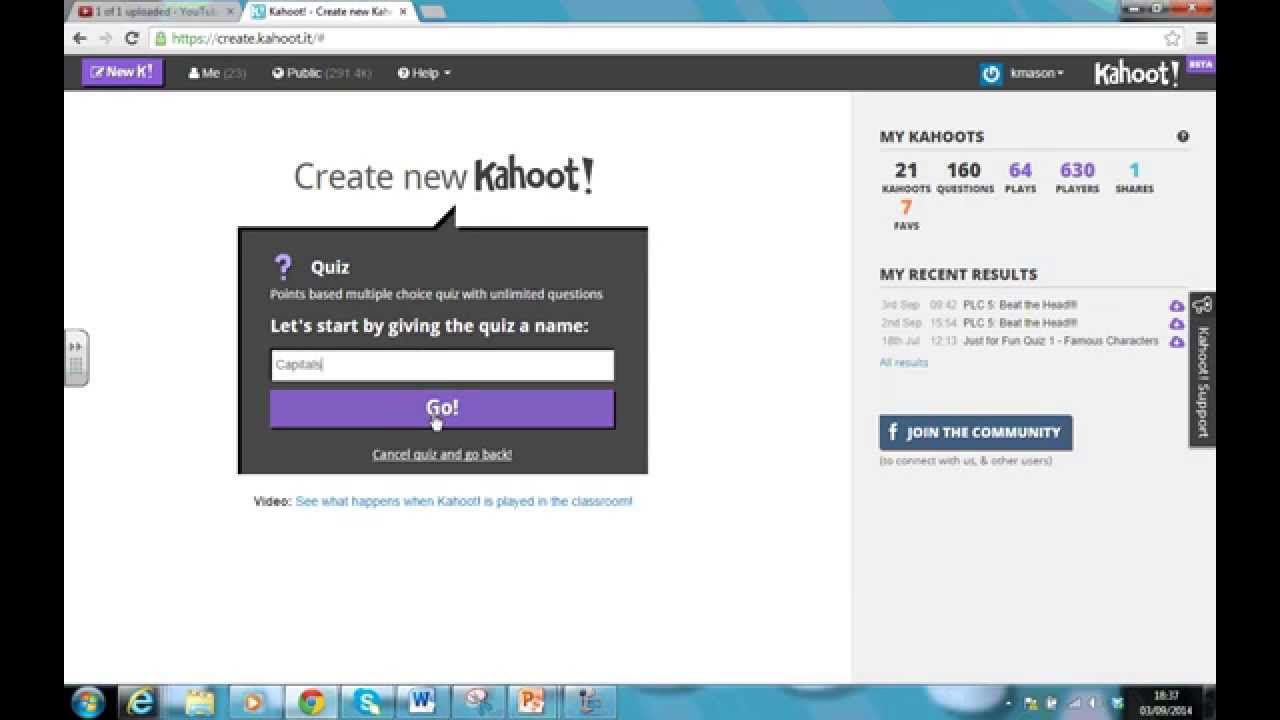Open the 2nd Sep PLC 5 result
This screenshot has height=720, width=1280.
coord(1020,323)
